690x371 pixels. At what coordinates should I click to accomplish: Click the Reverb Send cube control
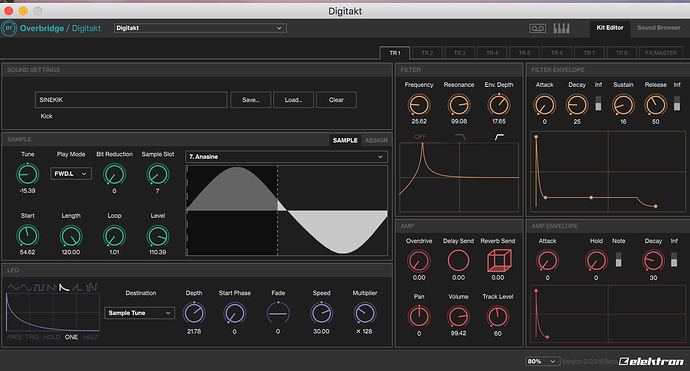[x=499, y=261]
